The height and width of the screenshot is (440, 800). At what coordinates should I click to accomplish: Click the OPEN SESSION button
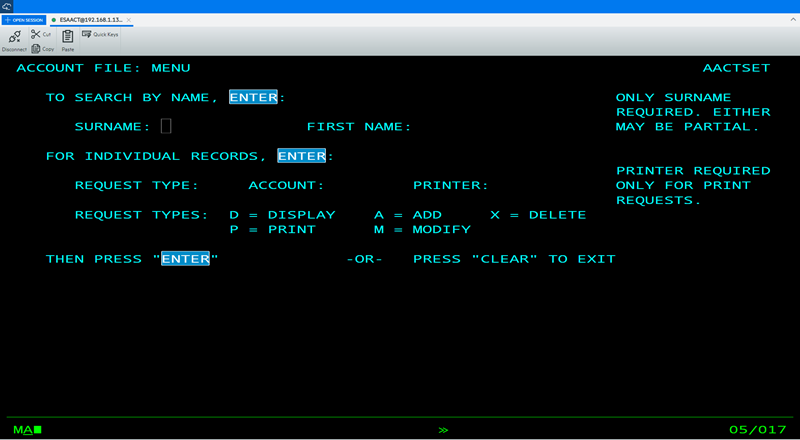(24, 20)
